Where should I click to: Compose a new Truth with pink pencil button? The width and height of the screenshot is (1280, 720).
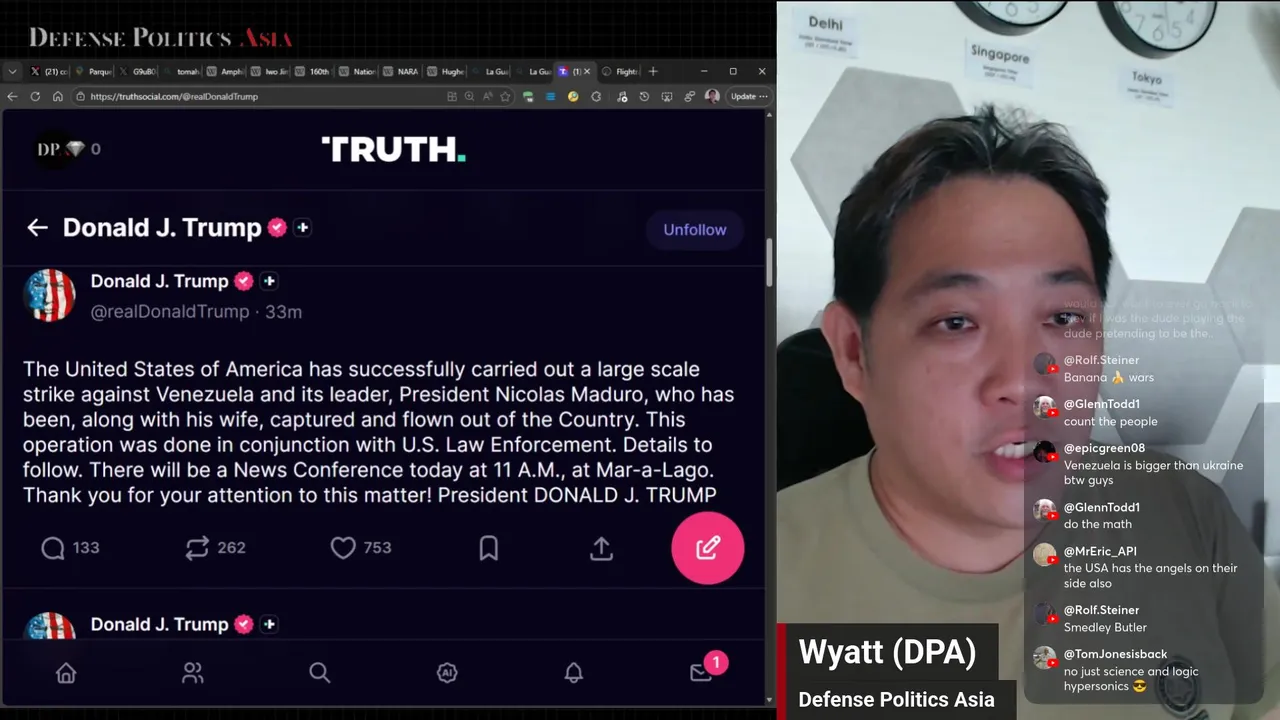[708, 548]
